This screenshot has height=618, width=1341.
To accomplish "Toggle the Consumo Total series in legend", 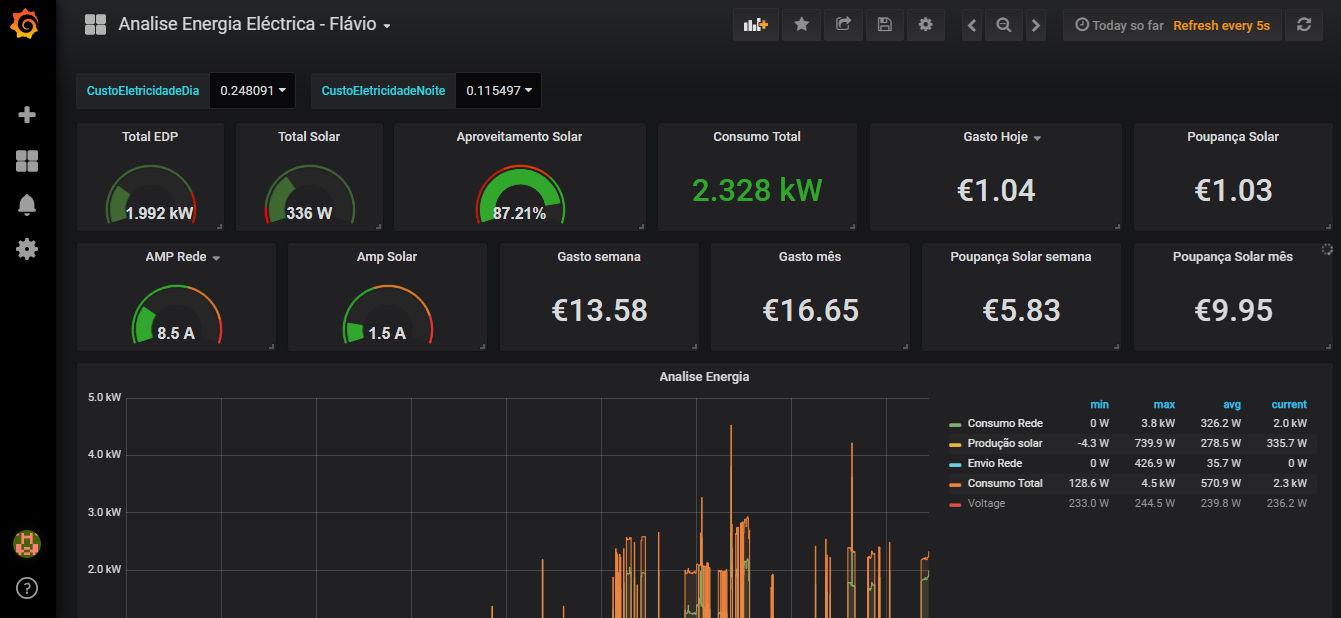I will (1005, 483).
